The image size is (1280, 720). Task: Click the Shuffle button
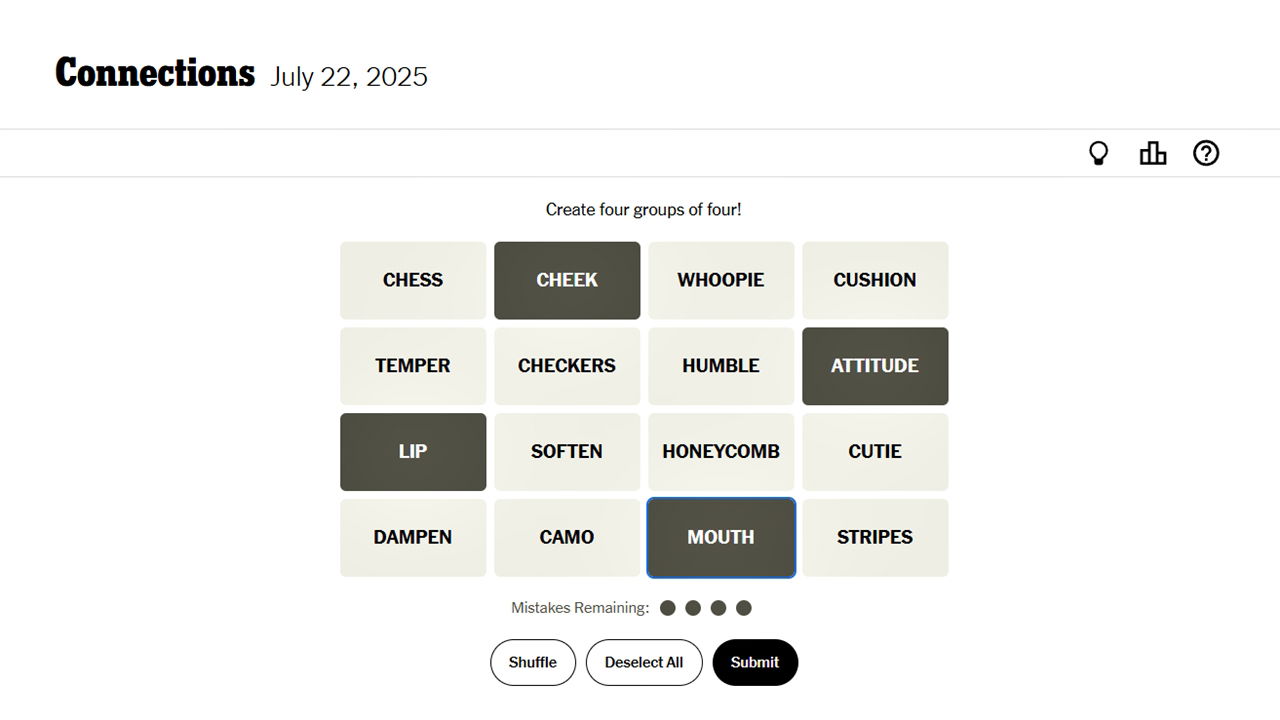[533, 662]
